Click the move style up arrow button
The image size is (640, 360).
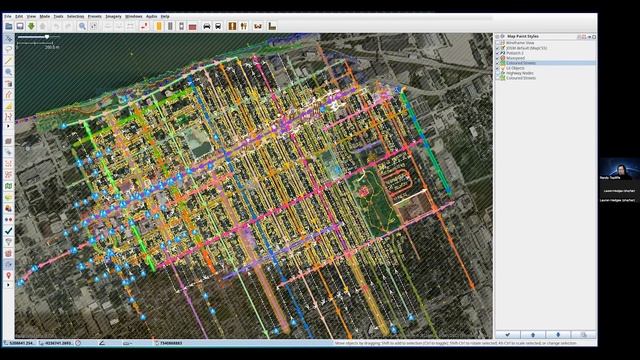tap(533, 335)
